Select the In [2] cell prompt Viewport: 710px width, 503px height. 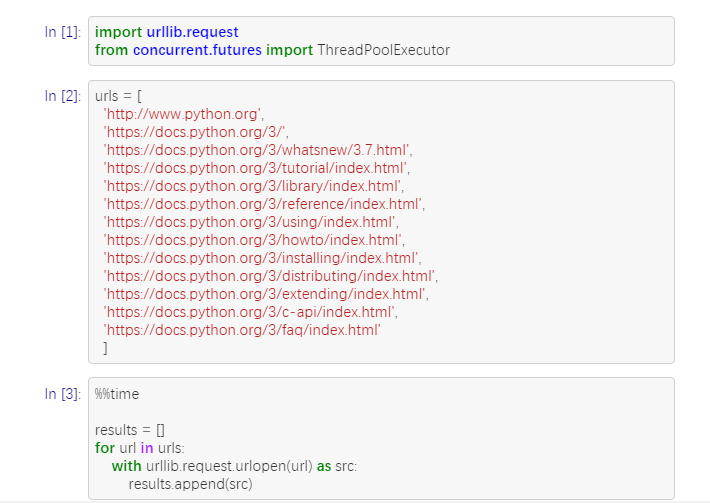pyautogui.click(x=62, y=96)
